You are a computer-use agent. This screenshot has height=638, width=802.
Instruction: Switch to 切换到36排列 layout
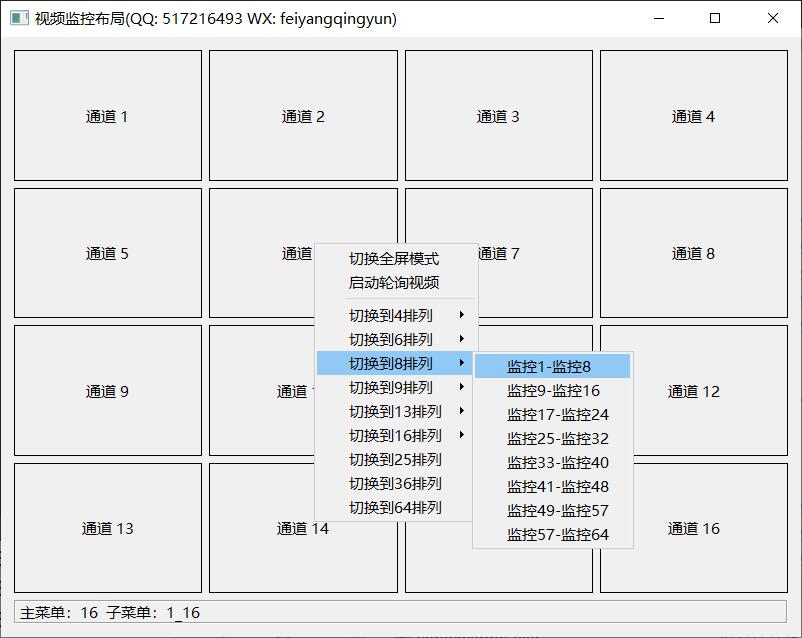click(x=394, y=484)
